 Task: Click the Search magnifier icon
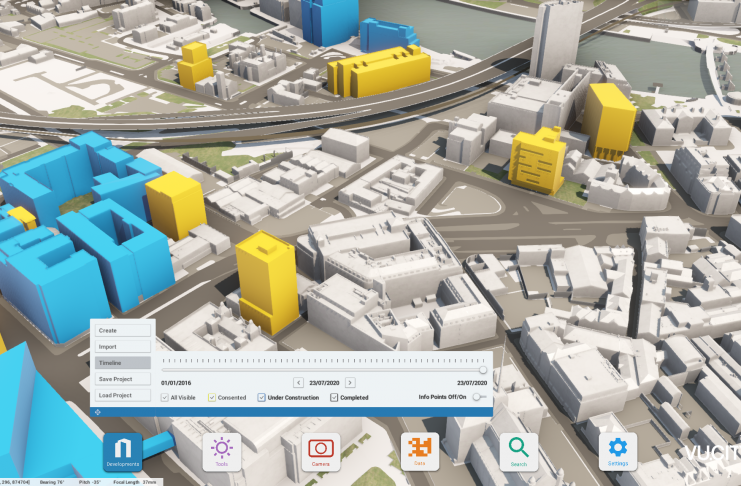click(518, 450)
